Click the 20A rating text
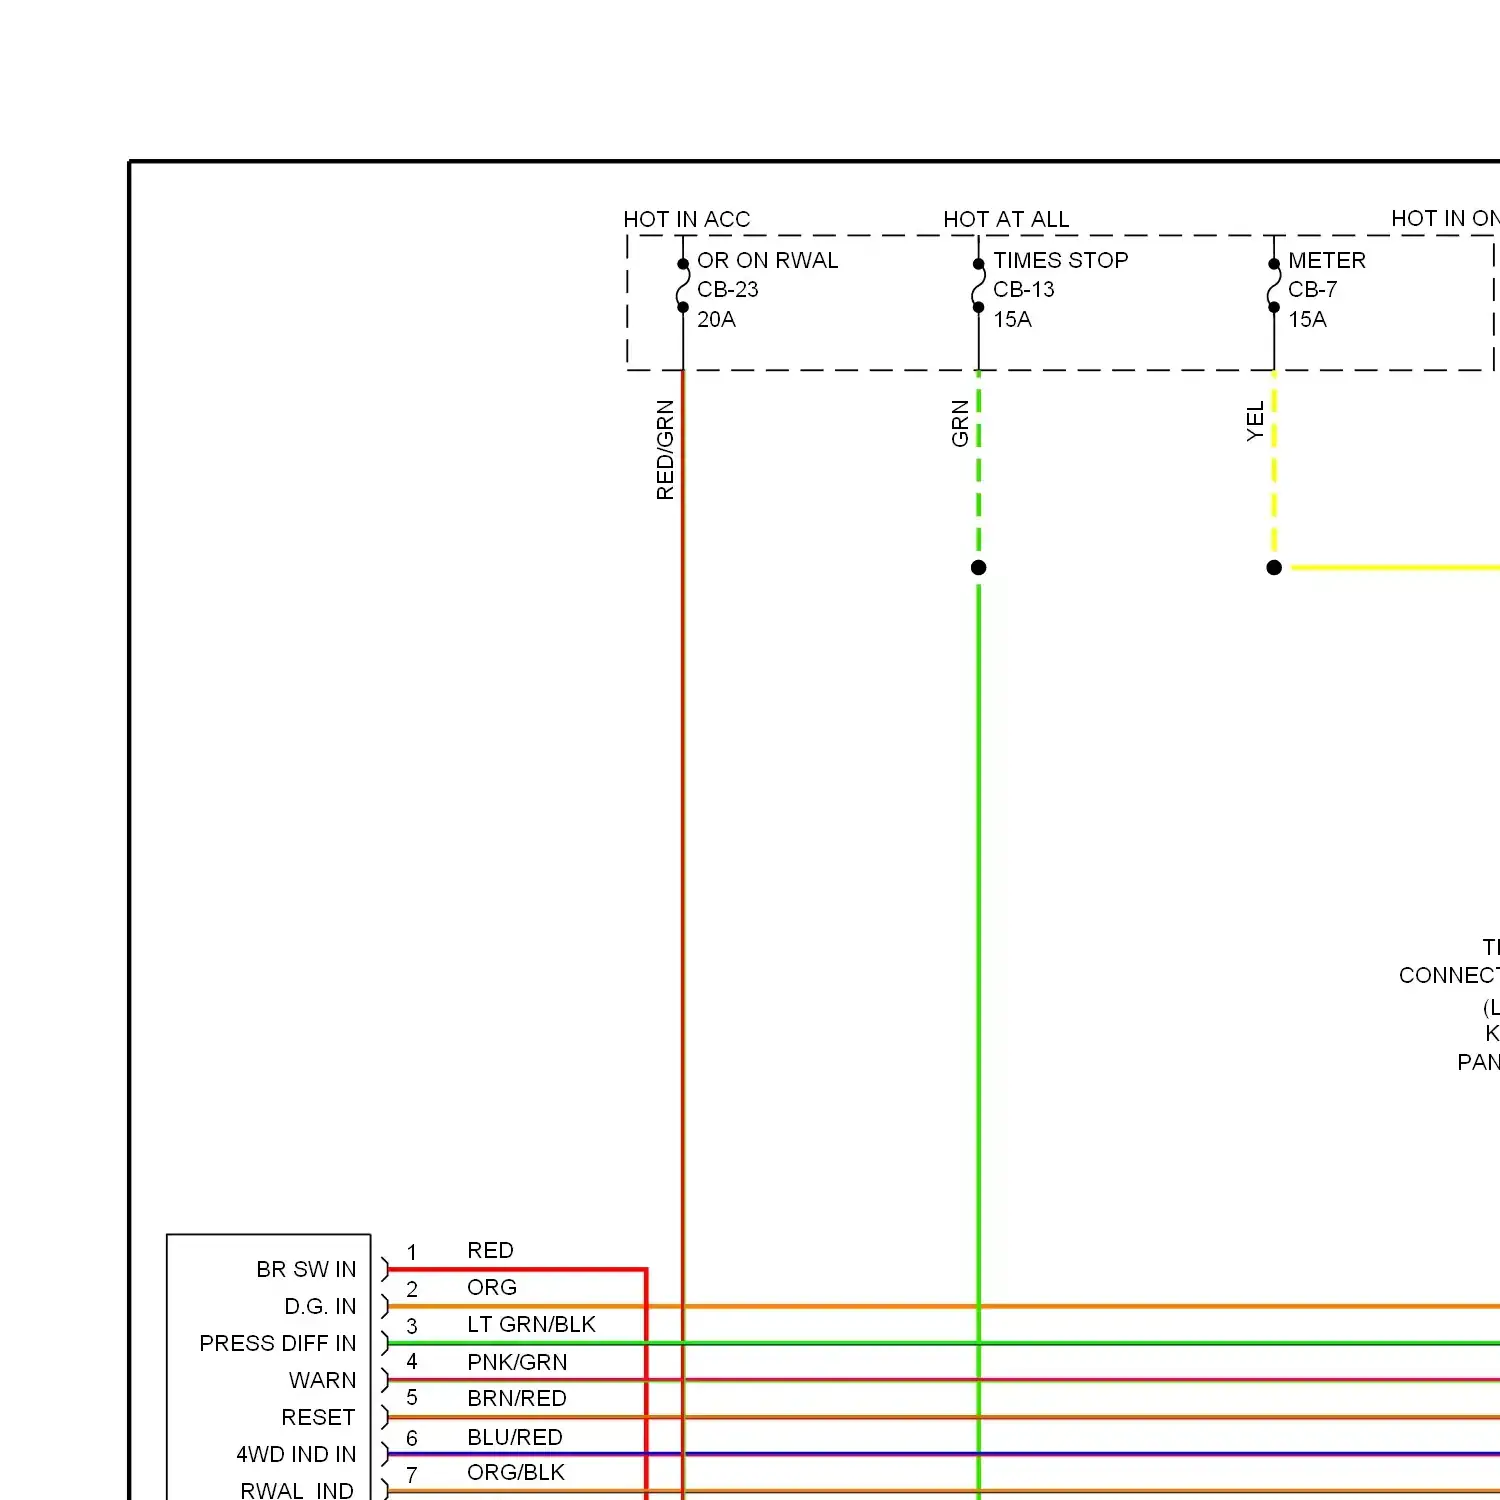 [716, 319]
